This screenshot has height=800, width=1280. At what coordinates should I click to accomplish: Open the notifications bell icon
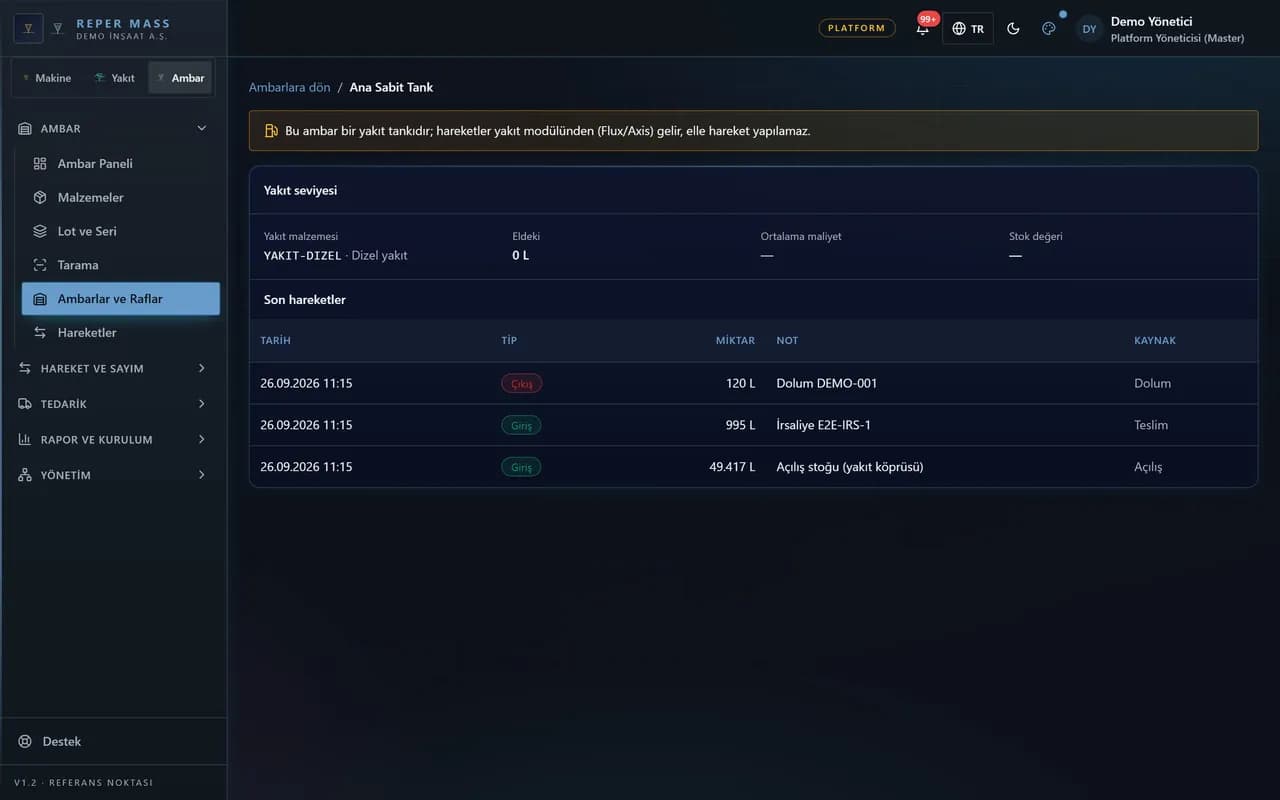coord(922,29)
